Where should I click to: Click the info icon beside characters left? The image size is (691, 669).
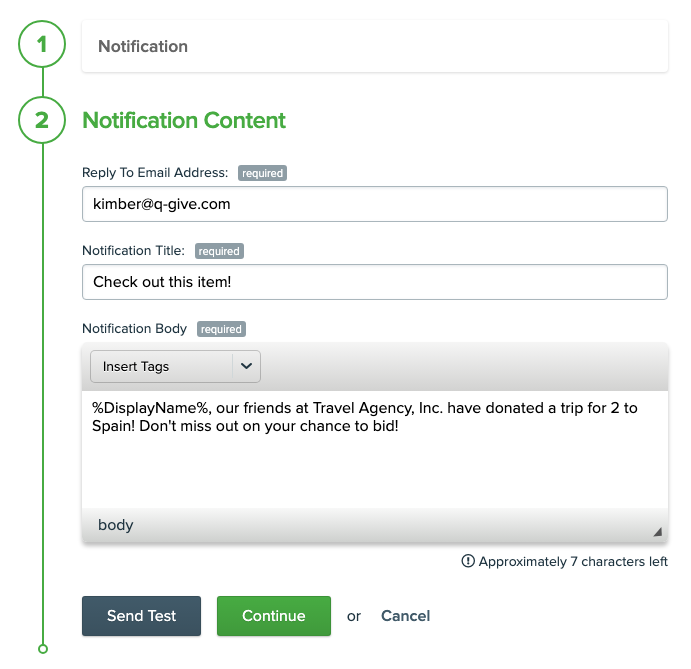[x=467, y=561]
